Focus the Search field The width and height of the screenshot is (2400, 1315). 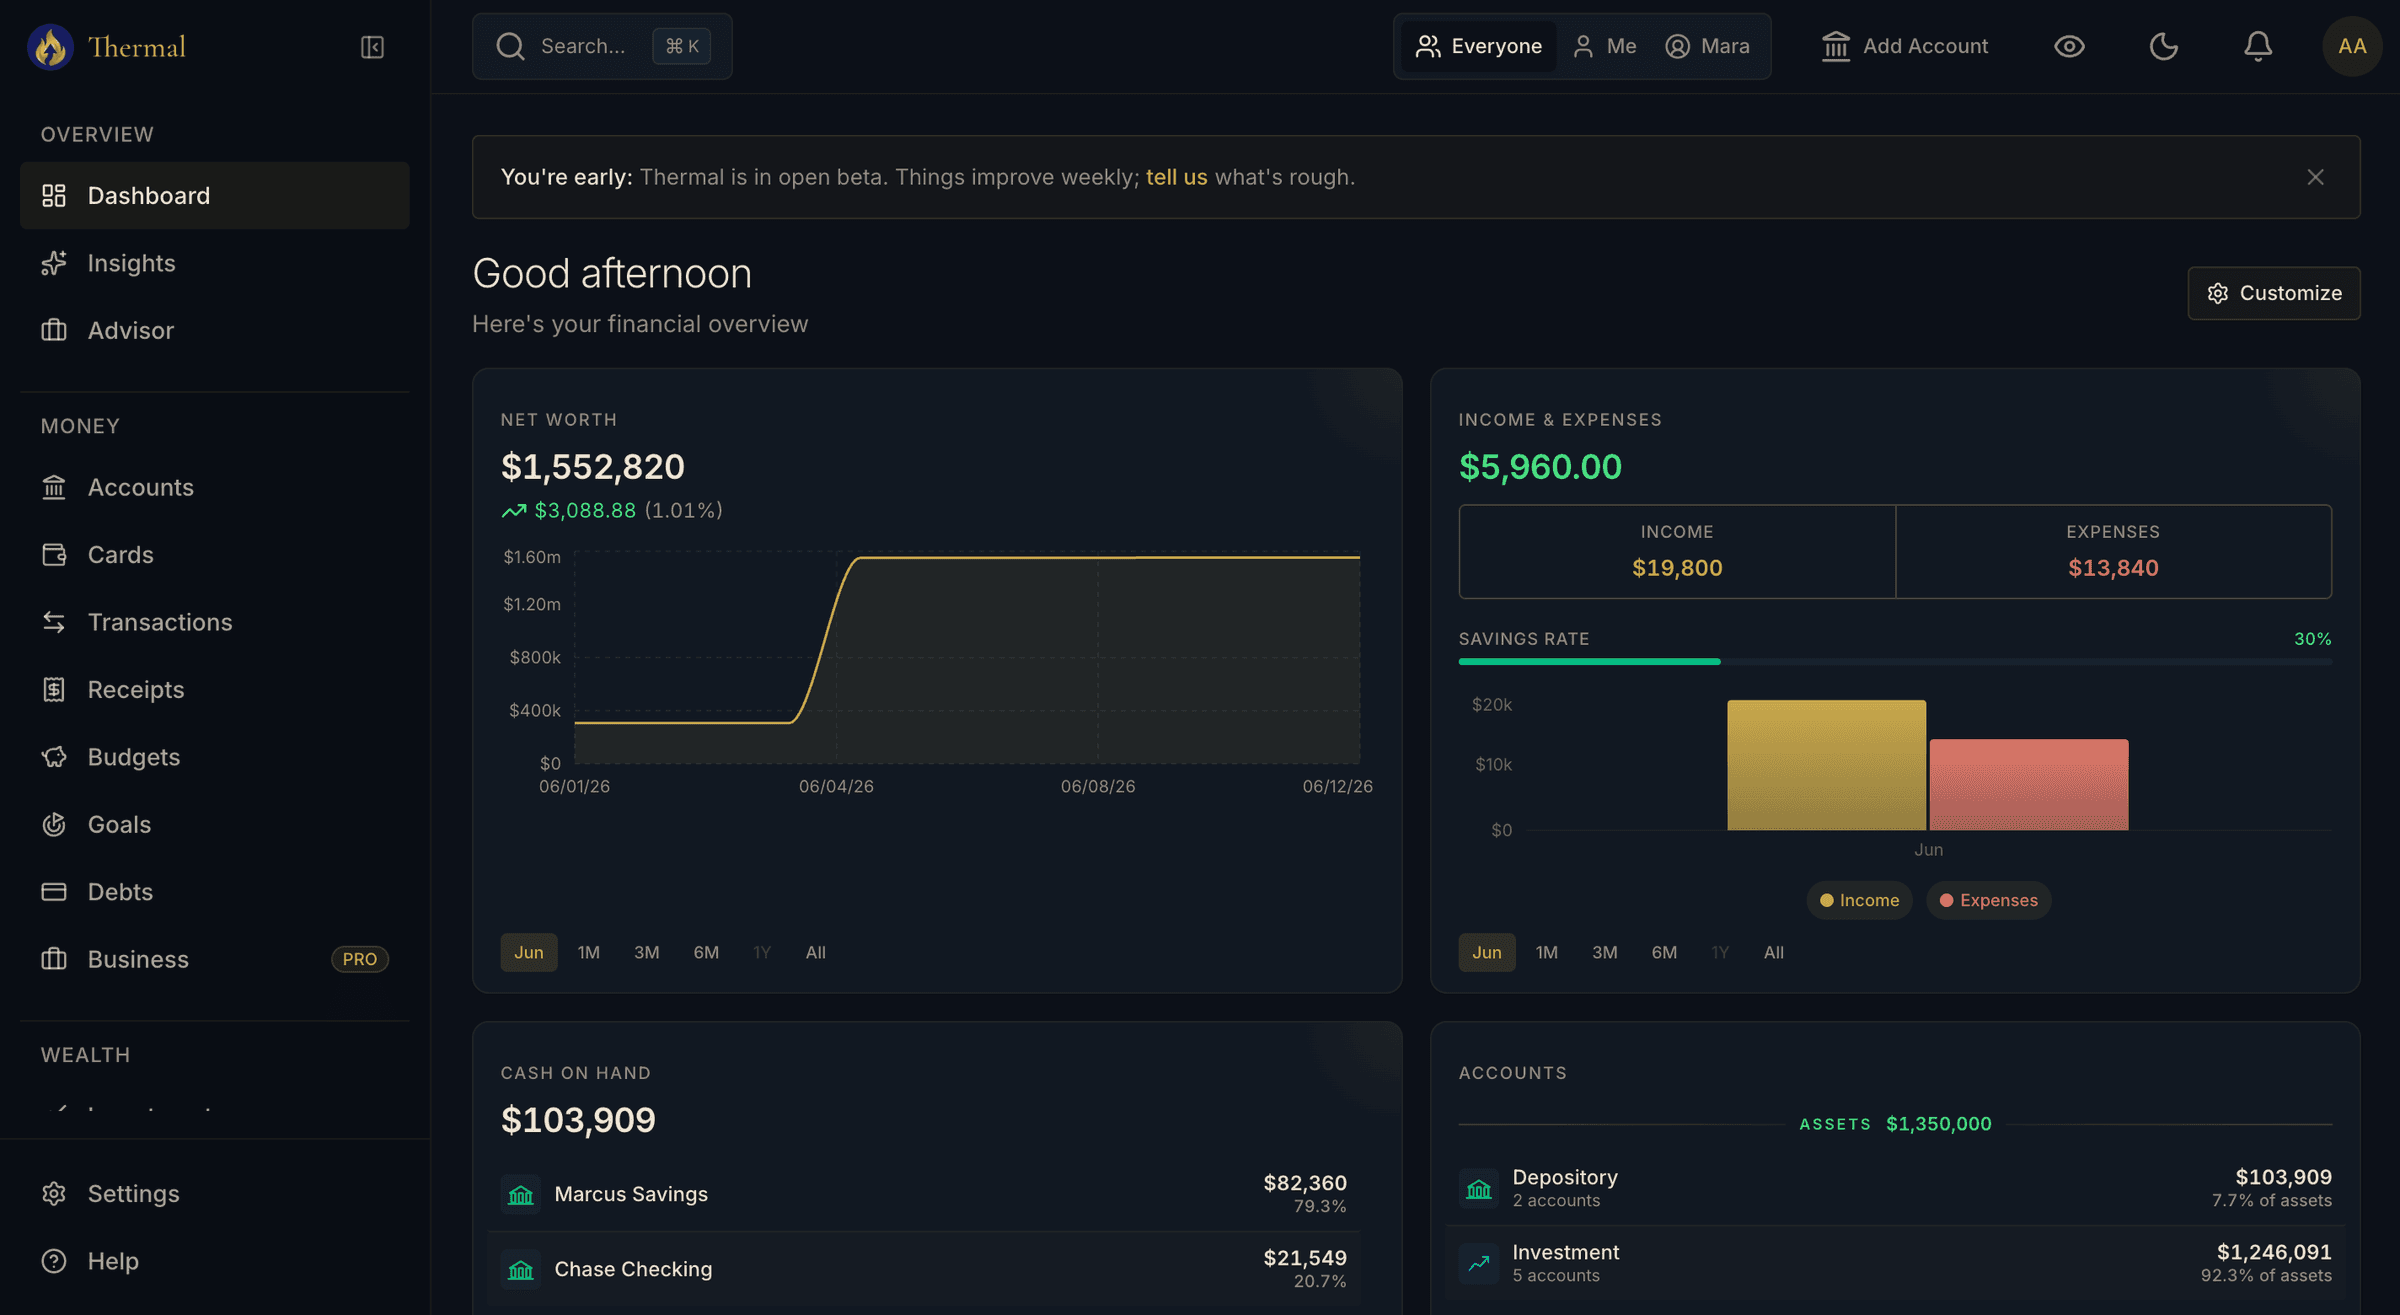point(602,46)
